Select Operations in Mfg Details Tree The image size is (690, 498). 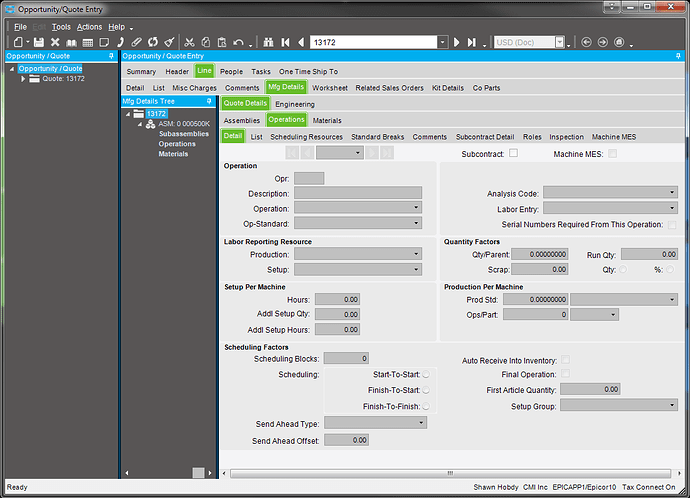click(x=177, y=144)
